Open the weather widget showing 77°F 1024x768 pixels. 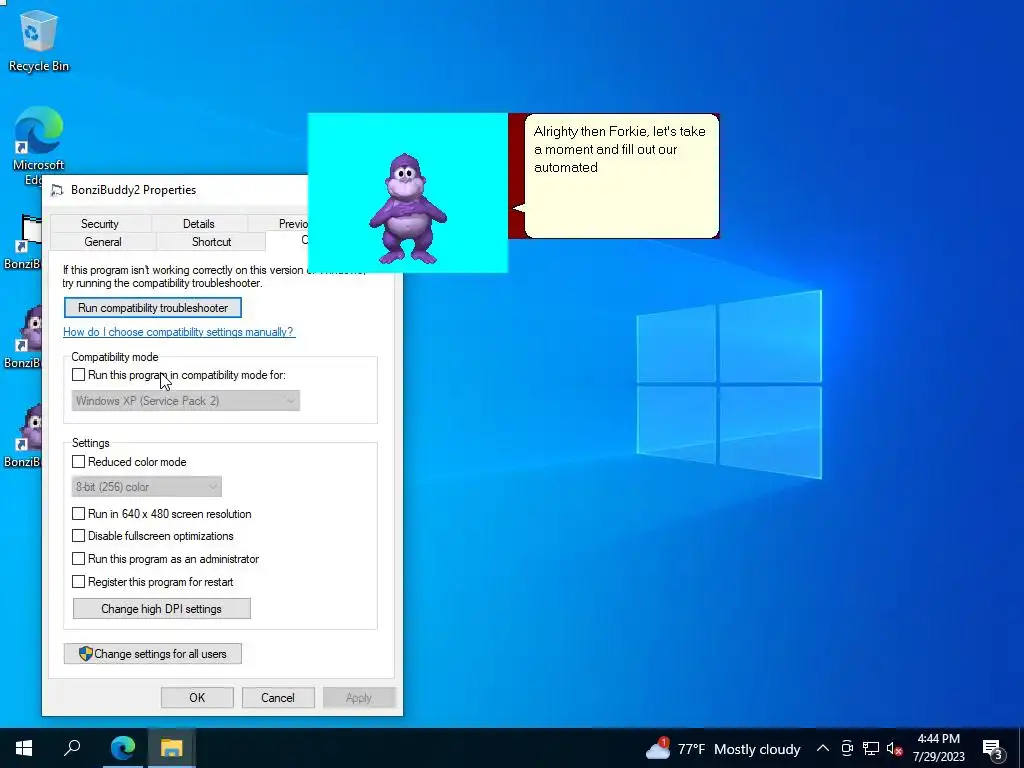[723, 748]
